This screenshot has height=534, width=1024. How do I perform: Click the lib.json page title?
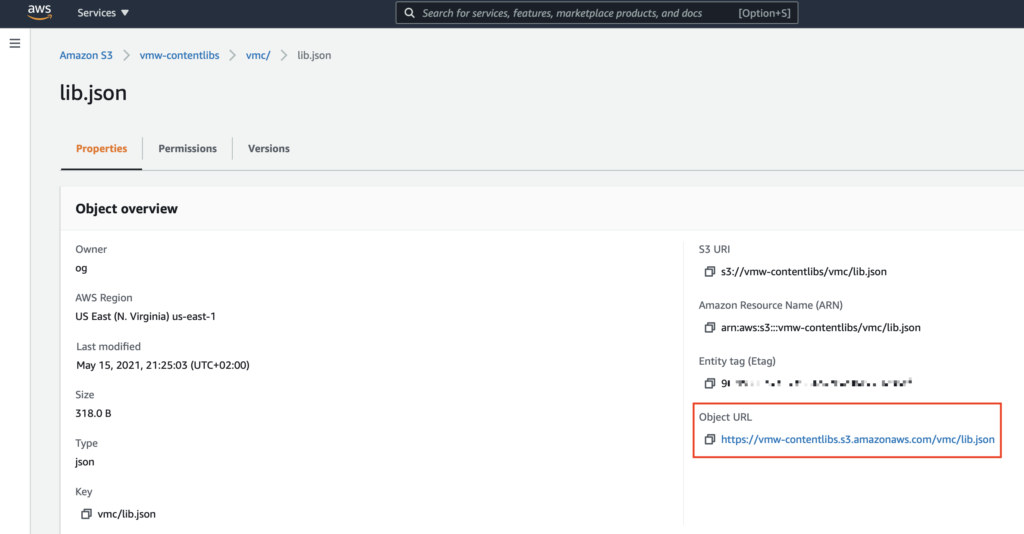click(x=93, y=93)
